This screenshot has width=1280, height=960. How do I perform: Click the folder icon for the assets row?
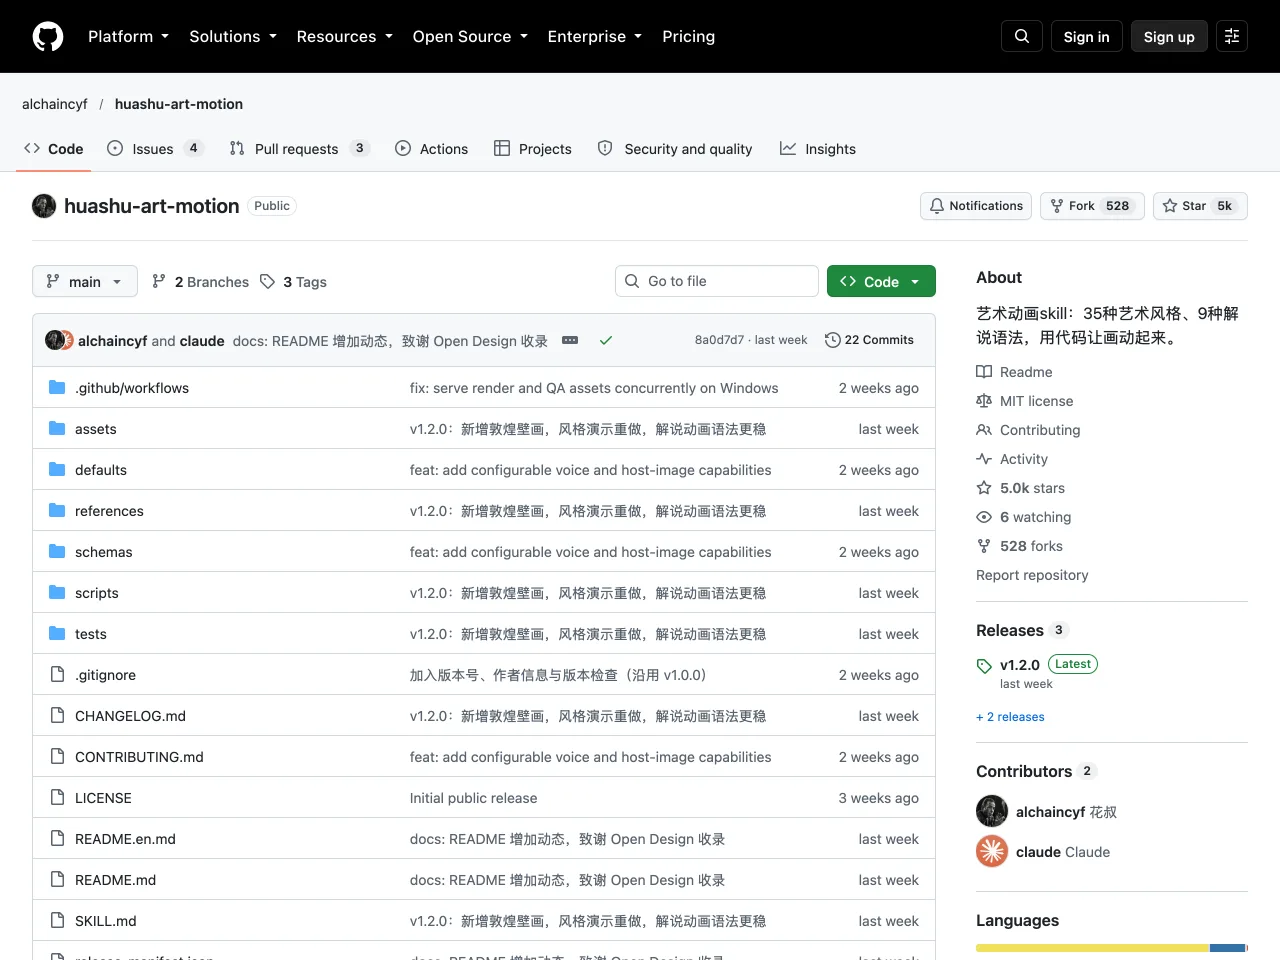tap(57, 428)
